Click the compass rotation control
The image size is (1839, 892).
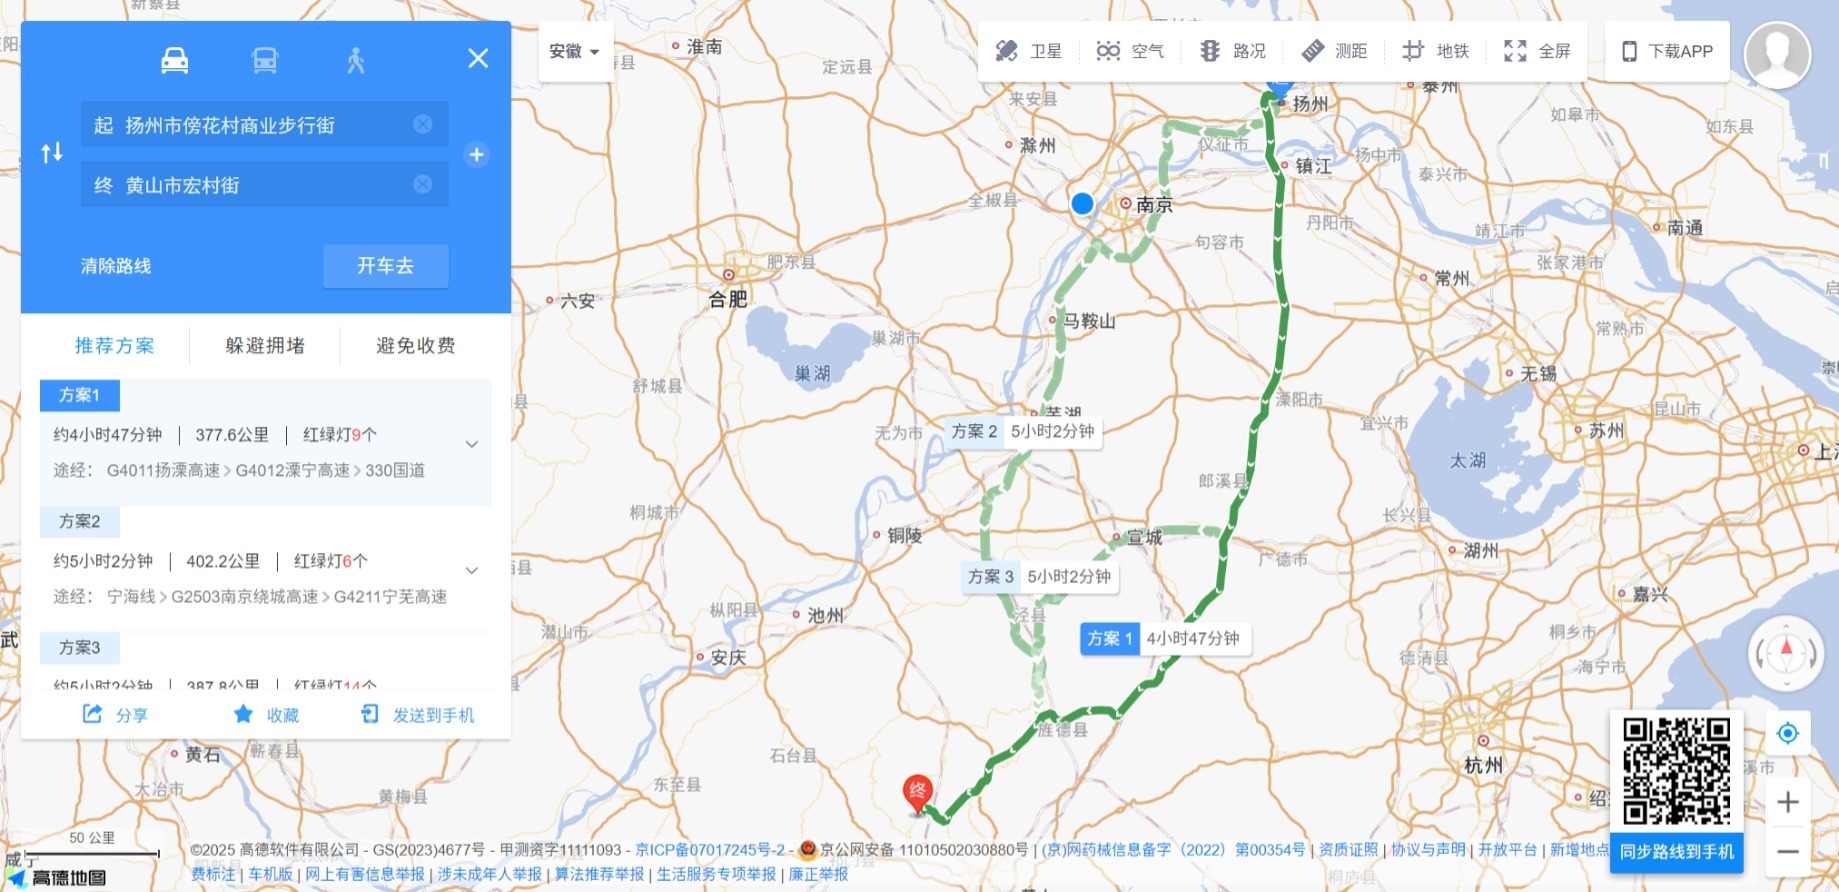pyautogui.click(x=1786, y=654)
